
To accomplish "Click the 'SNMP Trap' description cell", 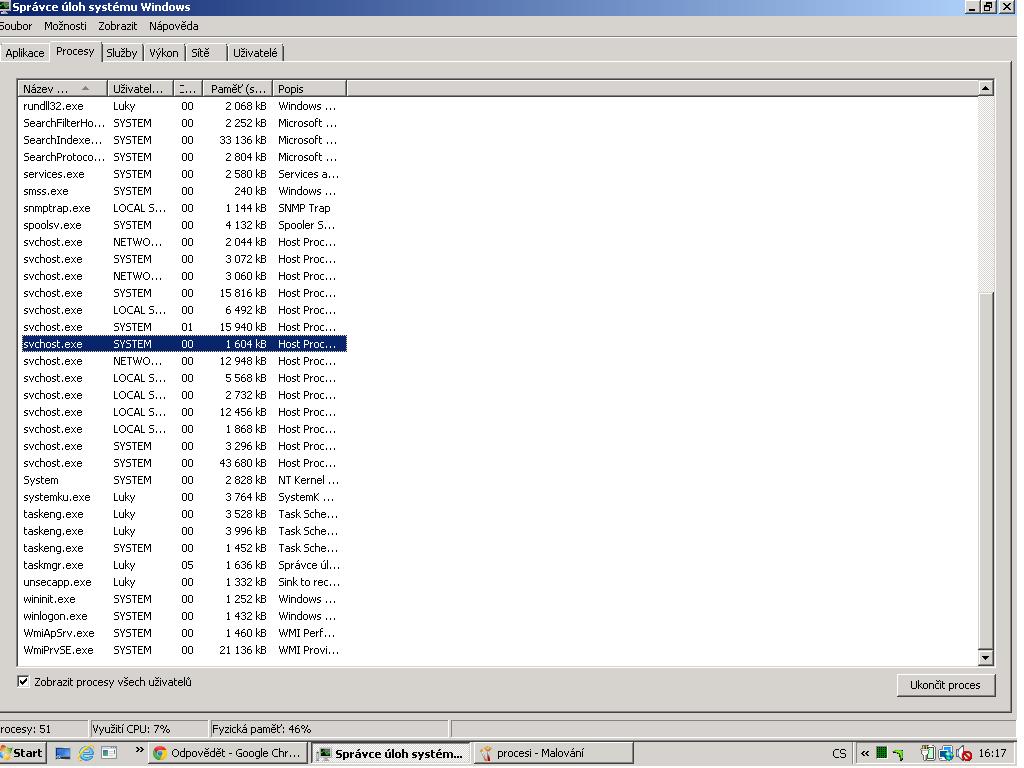I will pos(304,208).
